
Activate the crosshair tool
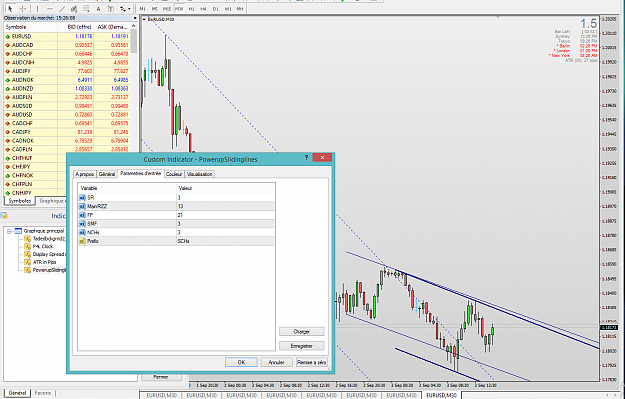tap(23, 9)
